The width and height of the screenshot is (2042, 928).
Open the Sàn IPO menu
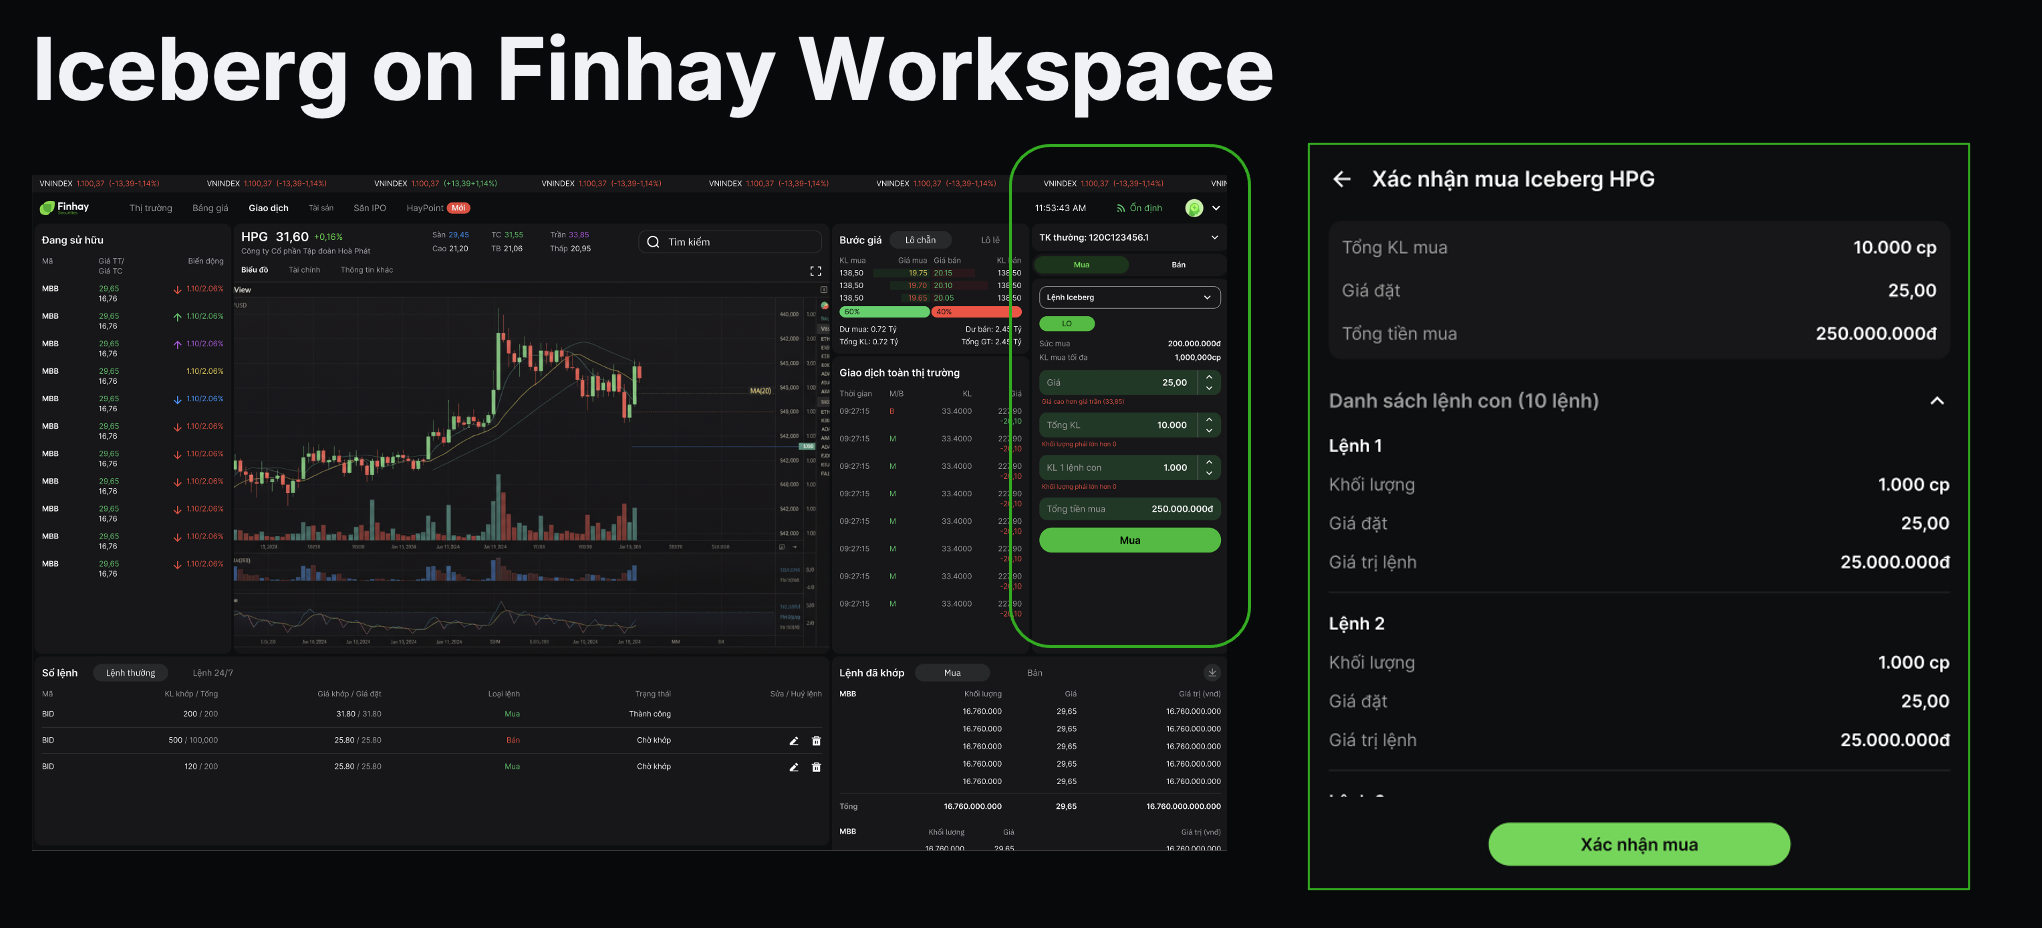[x=369, y=208]
